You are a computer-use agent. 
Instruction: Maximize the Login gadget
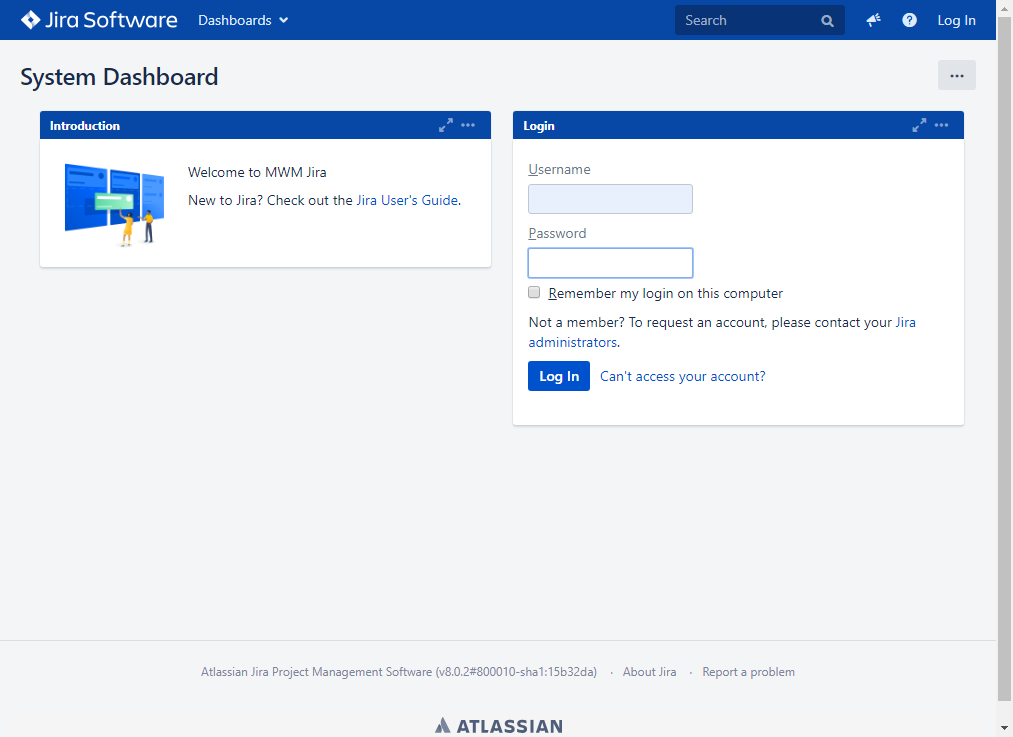click(919, 125)
